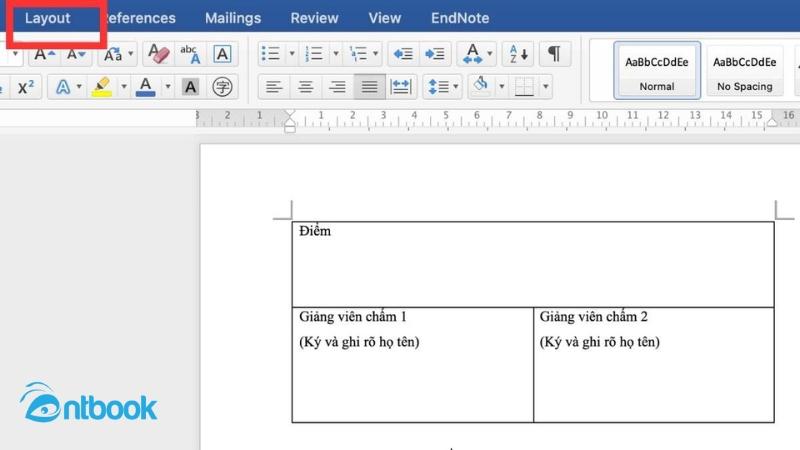Click the horizontal ruler at mark 8
This screenshot has width=800, height=450.
tap(539, 116)
